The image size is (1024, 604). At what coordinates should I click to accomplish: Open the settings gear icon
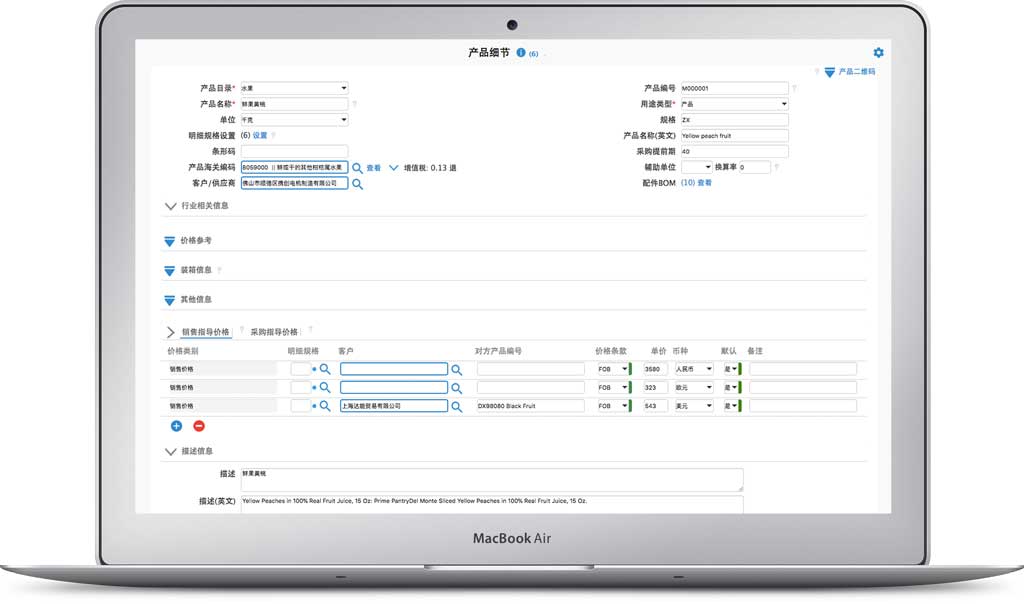tap(878, 53)
